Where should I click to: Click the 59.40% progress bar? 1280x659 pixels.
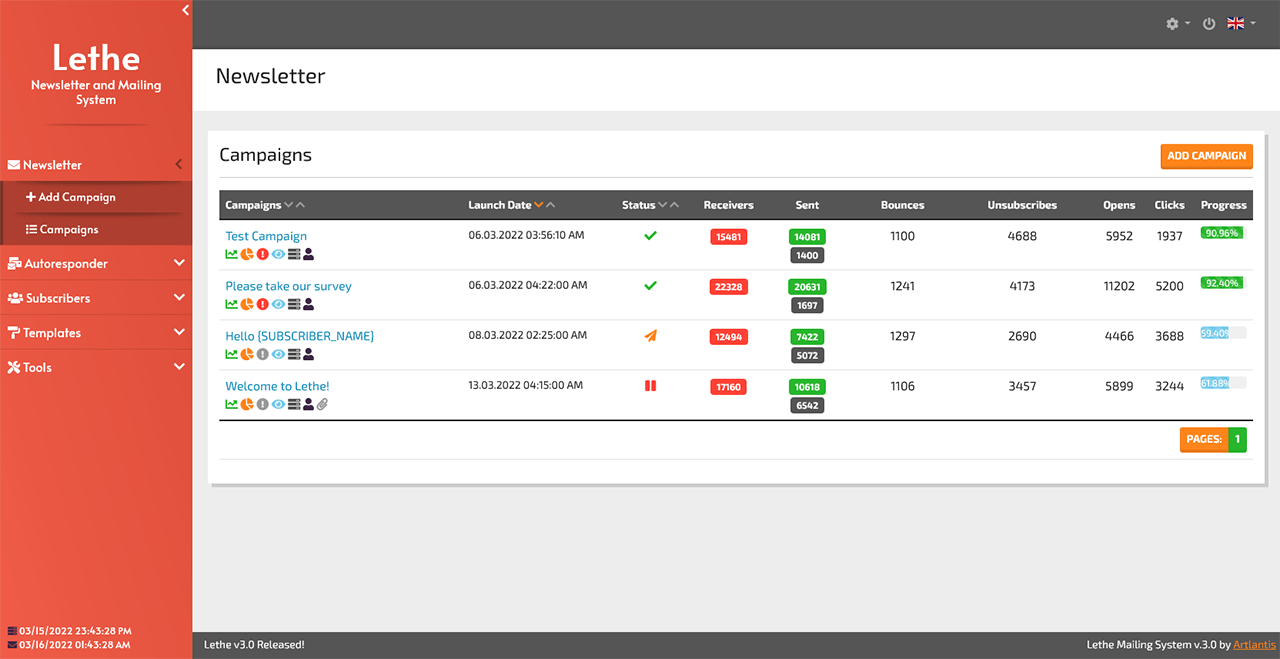click(1223, 333)
